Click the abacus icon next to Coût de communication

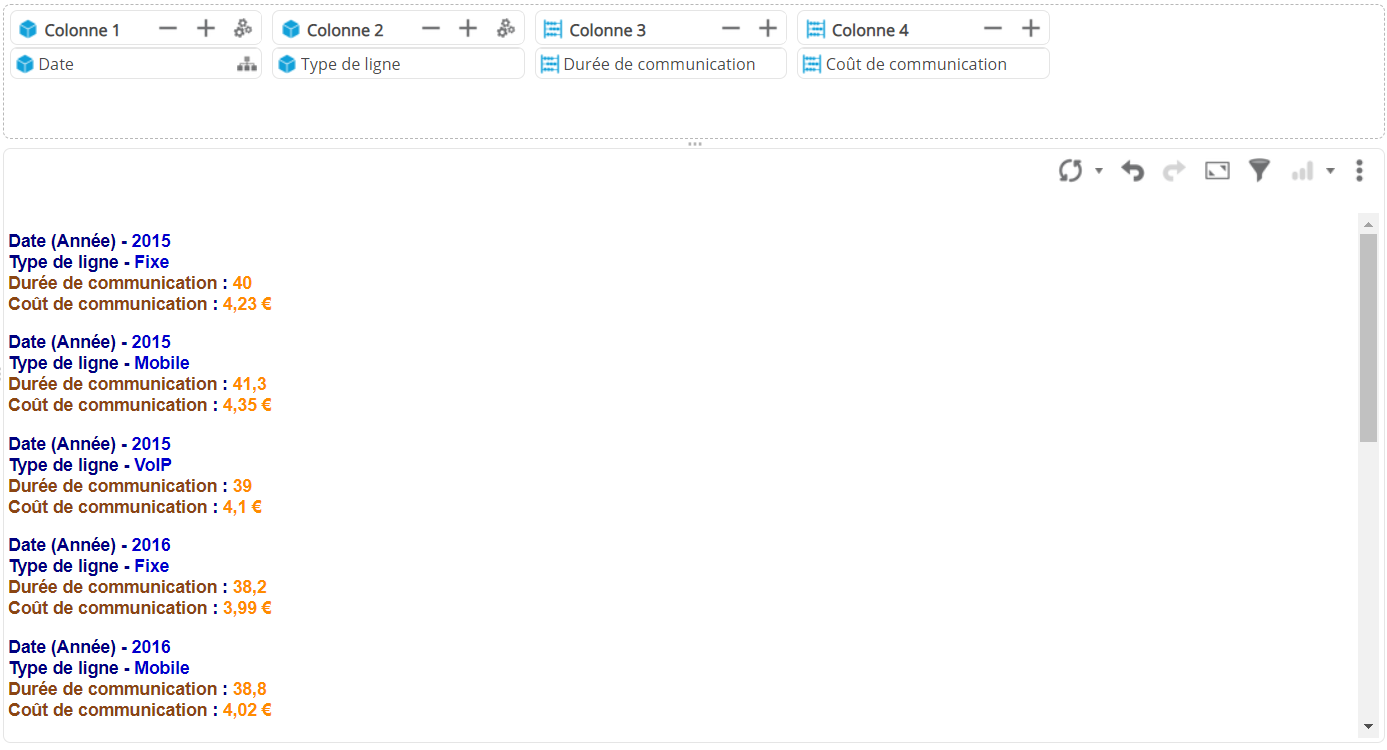[x=812, y=64]
